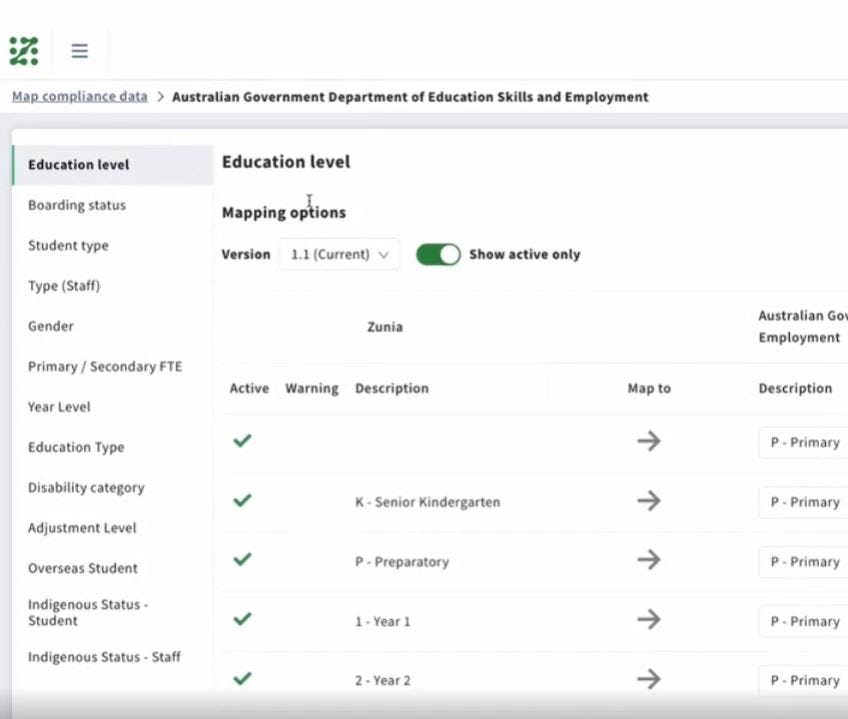Screen dimensions: 848x719
Task: Click the map arrow in the topmost mapping row
Action: (648, 441)
